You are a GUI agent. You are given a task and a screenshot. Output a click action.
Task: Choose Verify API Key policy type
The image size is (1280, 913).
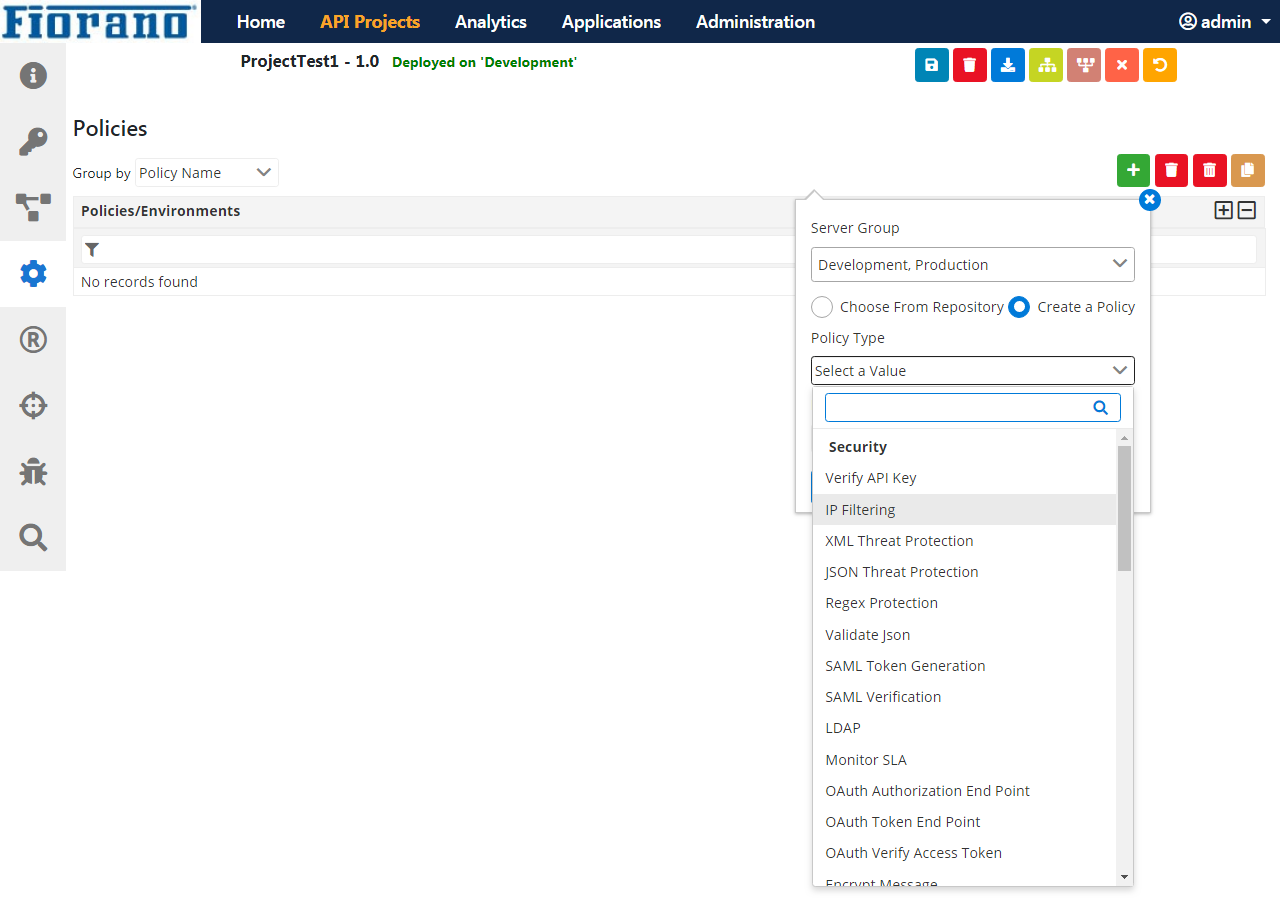pos(965,478)
